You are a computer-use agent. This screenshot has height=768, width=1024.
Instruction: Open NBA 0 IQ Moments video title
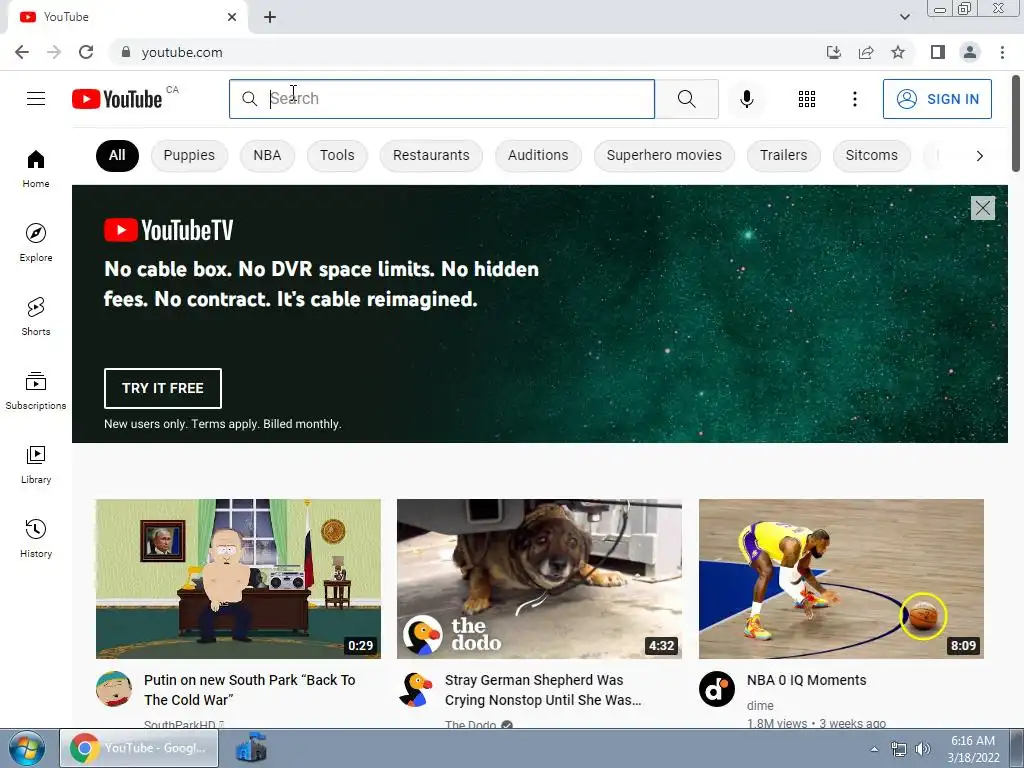point(807,680)
